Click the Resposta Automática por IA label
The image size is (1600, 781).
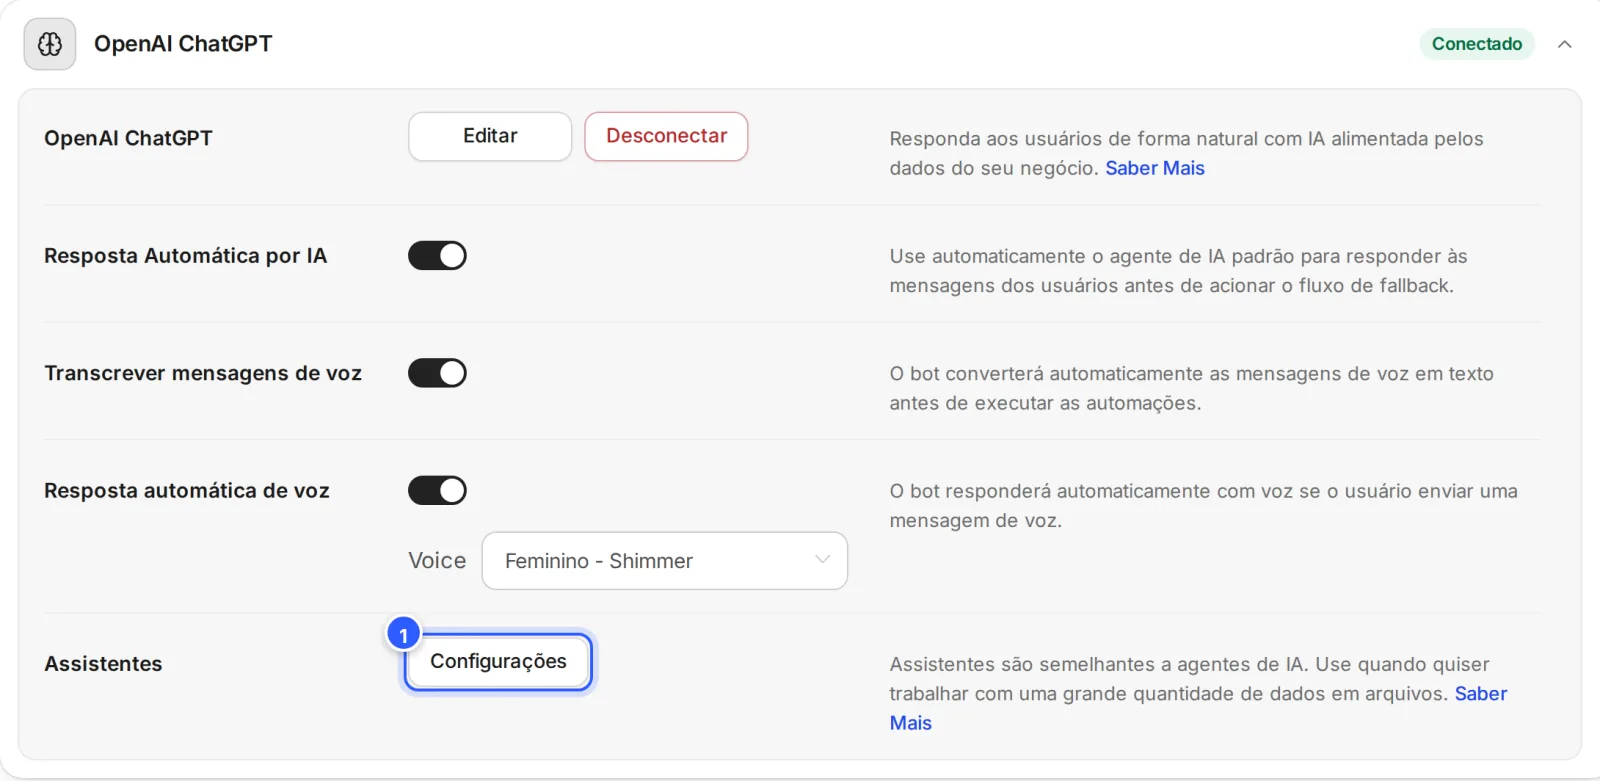186,256
